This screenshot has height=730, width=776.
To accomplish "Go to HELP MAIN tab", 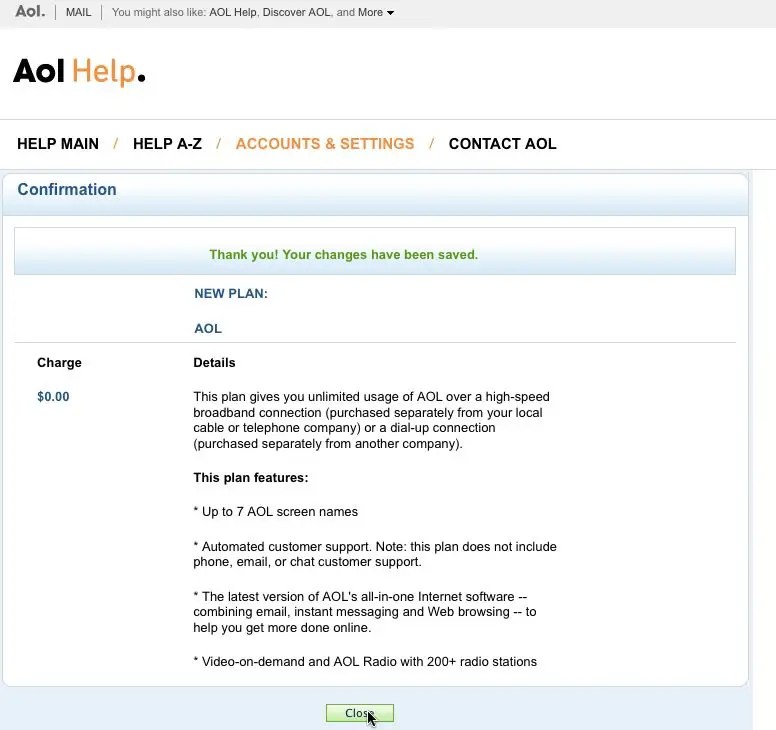I will tap(58, 144).
